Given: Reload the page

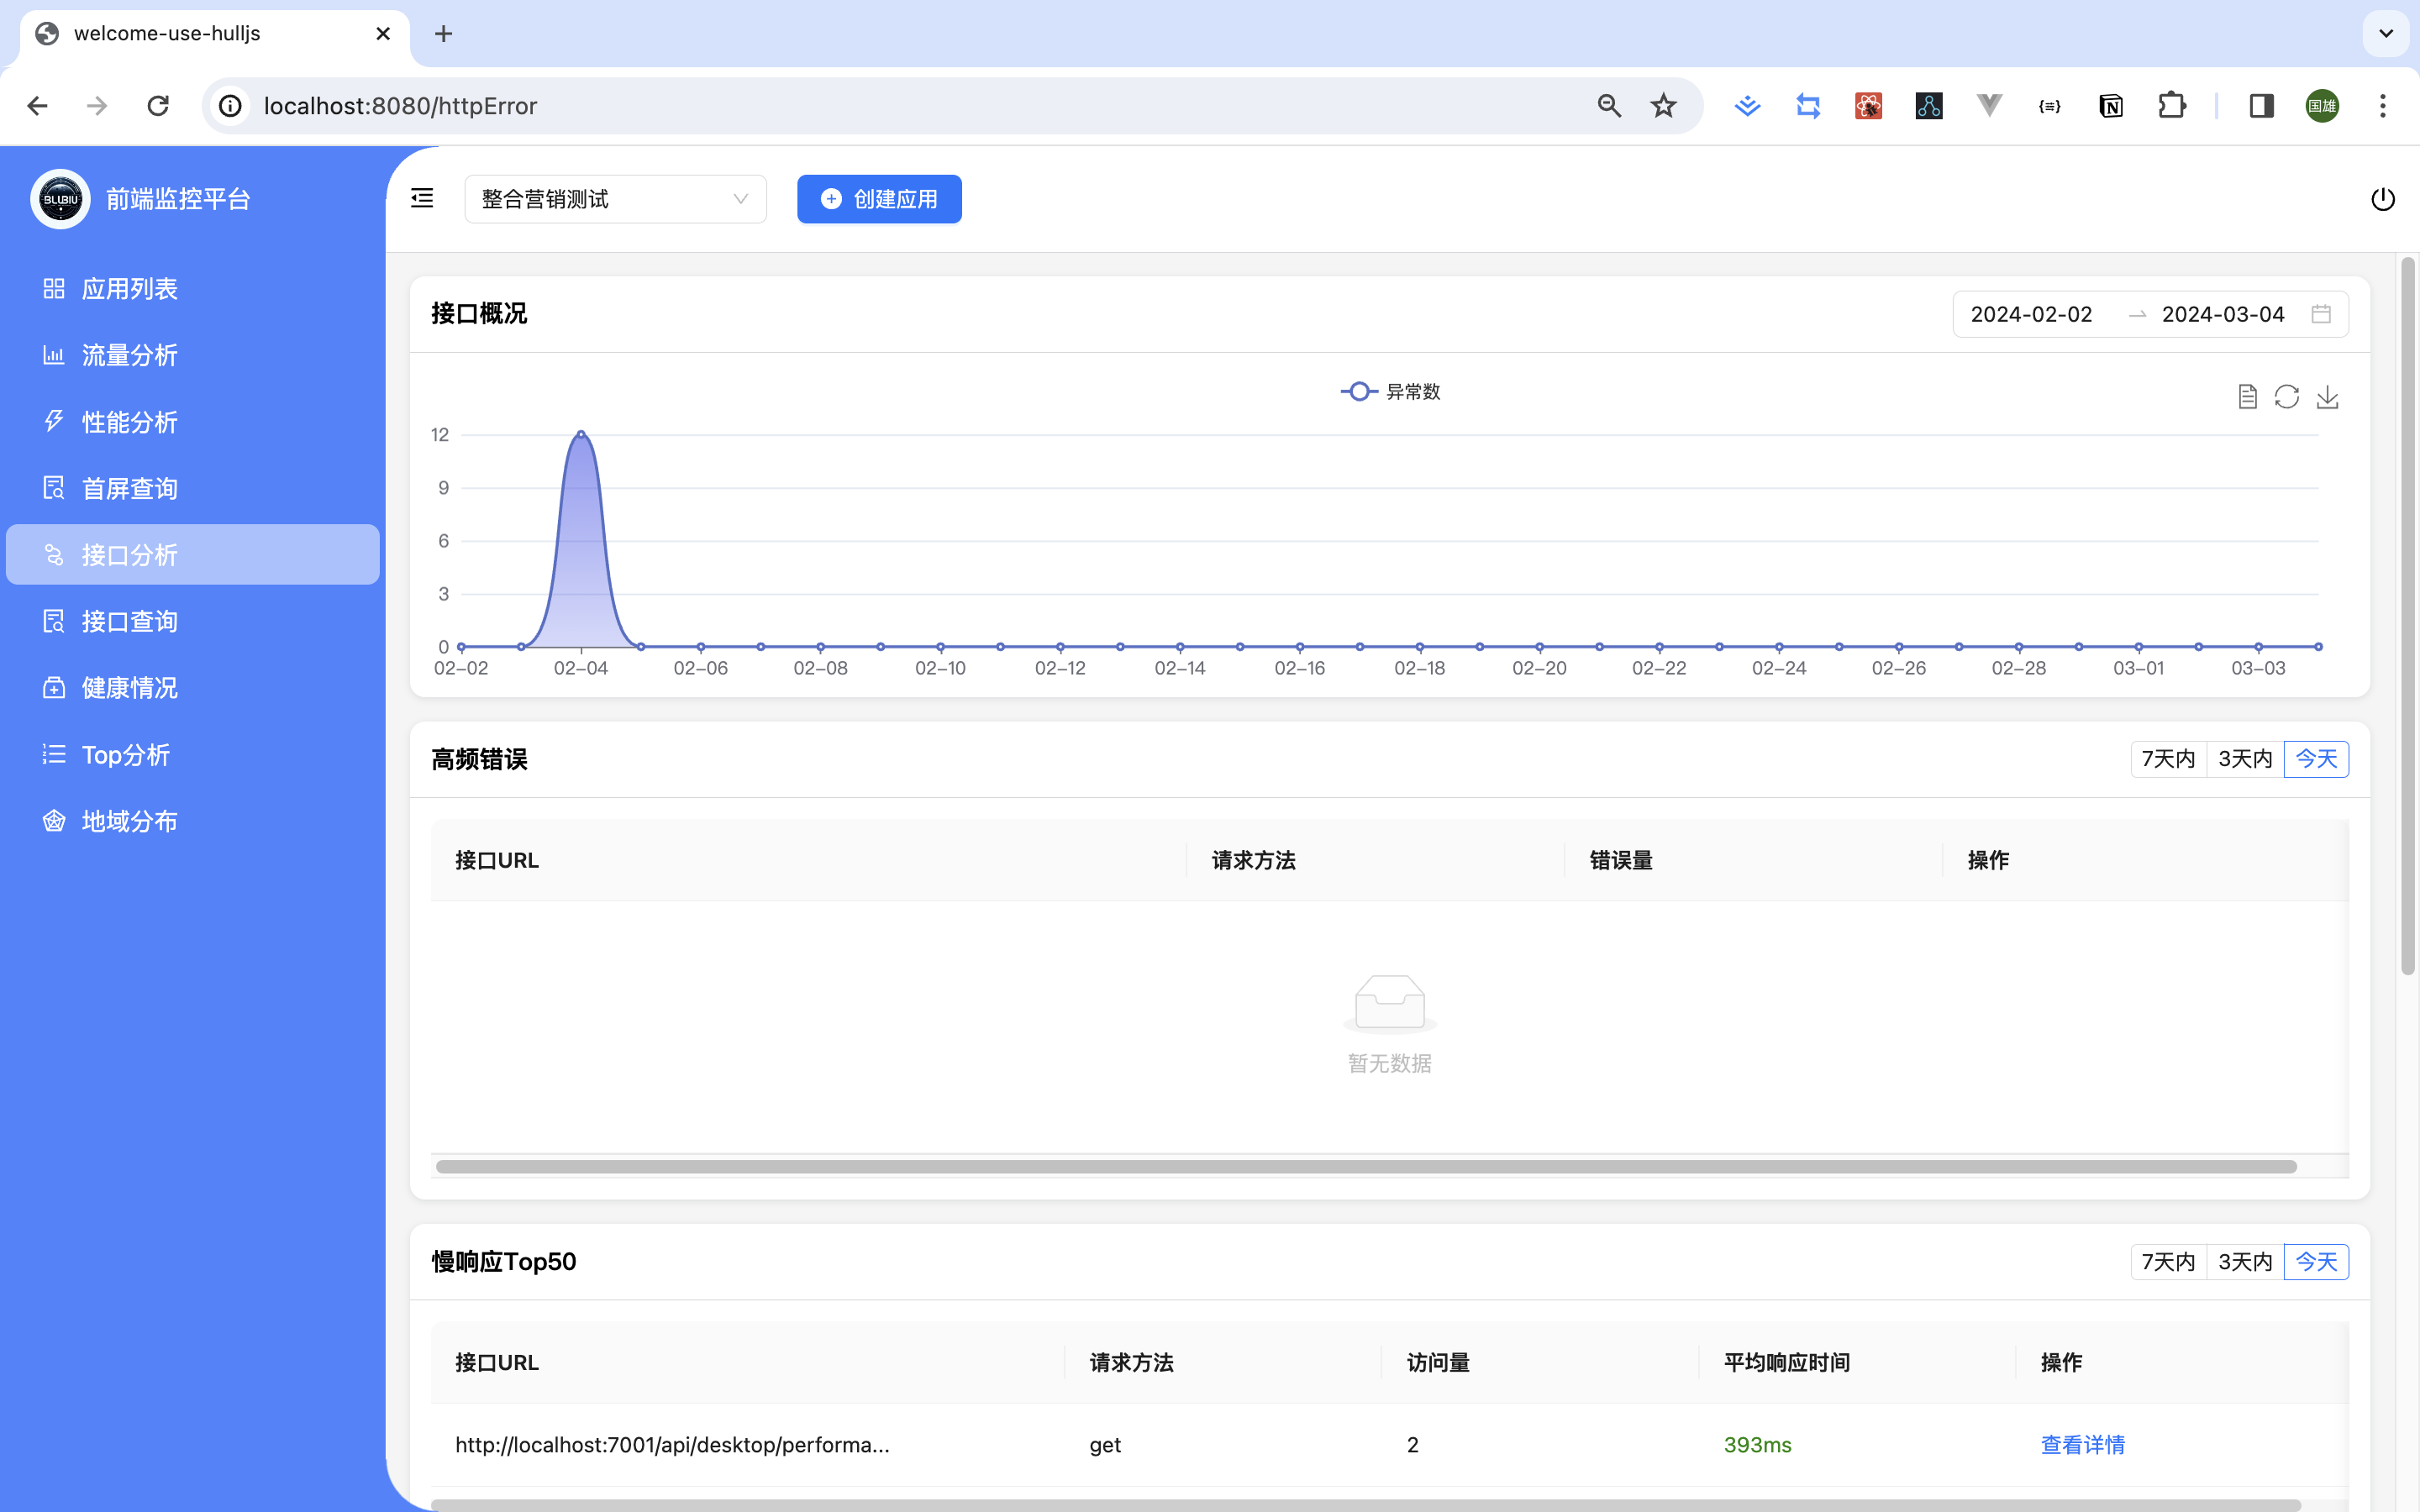Looking at the screenshot, I should click(x=158, y=106).
